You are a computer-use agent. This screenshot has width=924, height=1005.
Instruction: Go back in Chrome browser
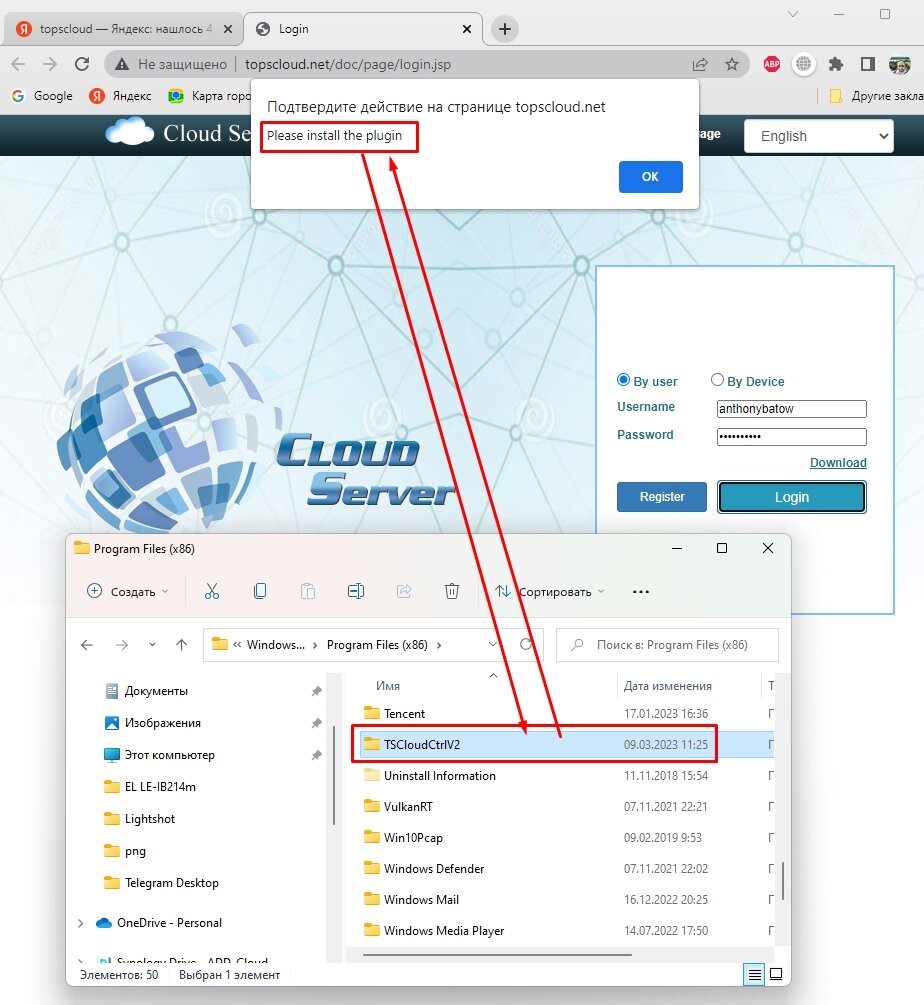point(19,64)
